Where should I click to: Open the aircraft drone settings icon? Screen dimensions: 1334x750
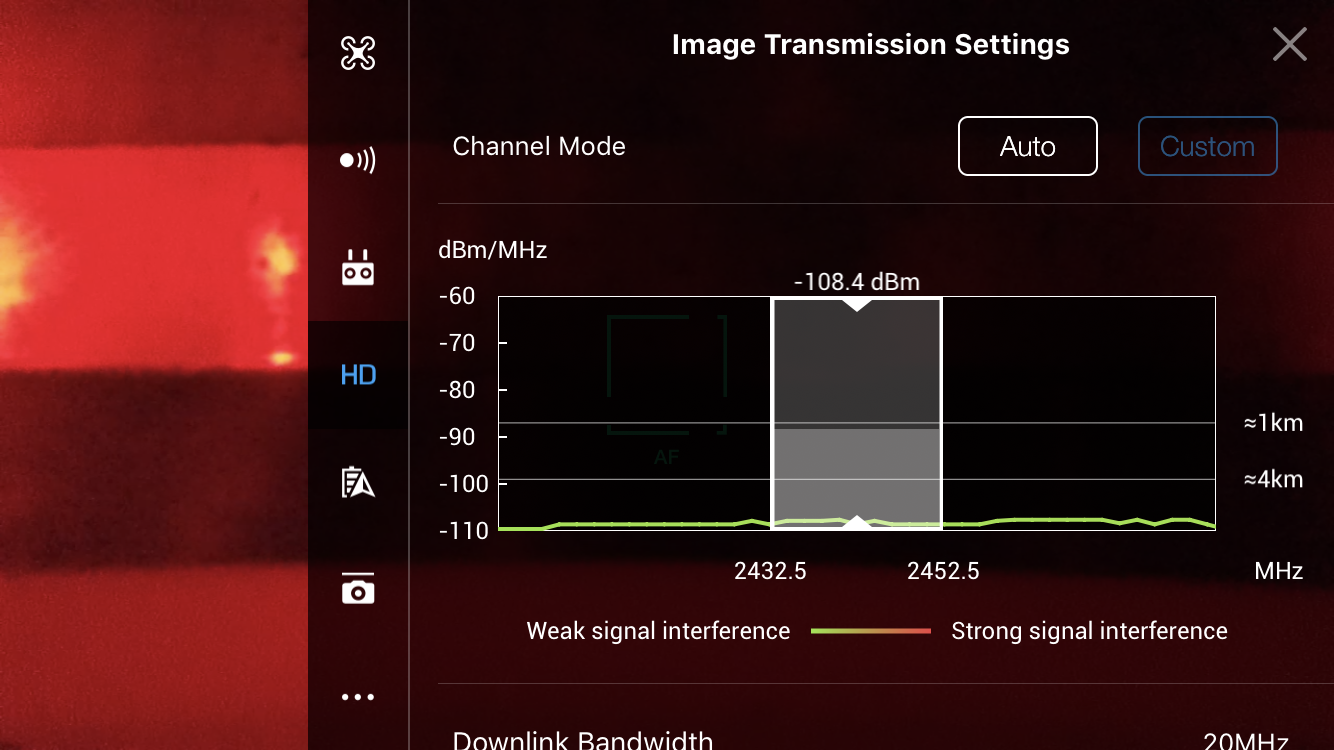click(357, 53)
